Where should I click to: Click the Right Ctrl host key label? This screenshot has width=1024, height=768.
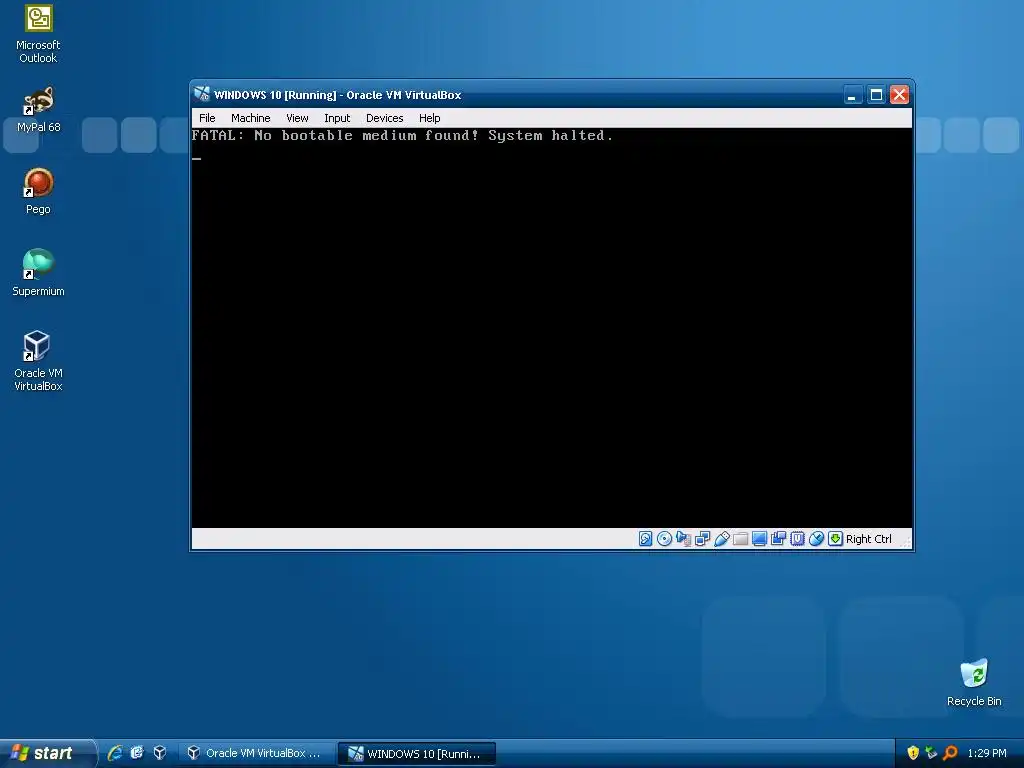click(x=869, y=539)
